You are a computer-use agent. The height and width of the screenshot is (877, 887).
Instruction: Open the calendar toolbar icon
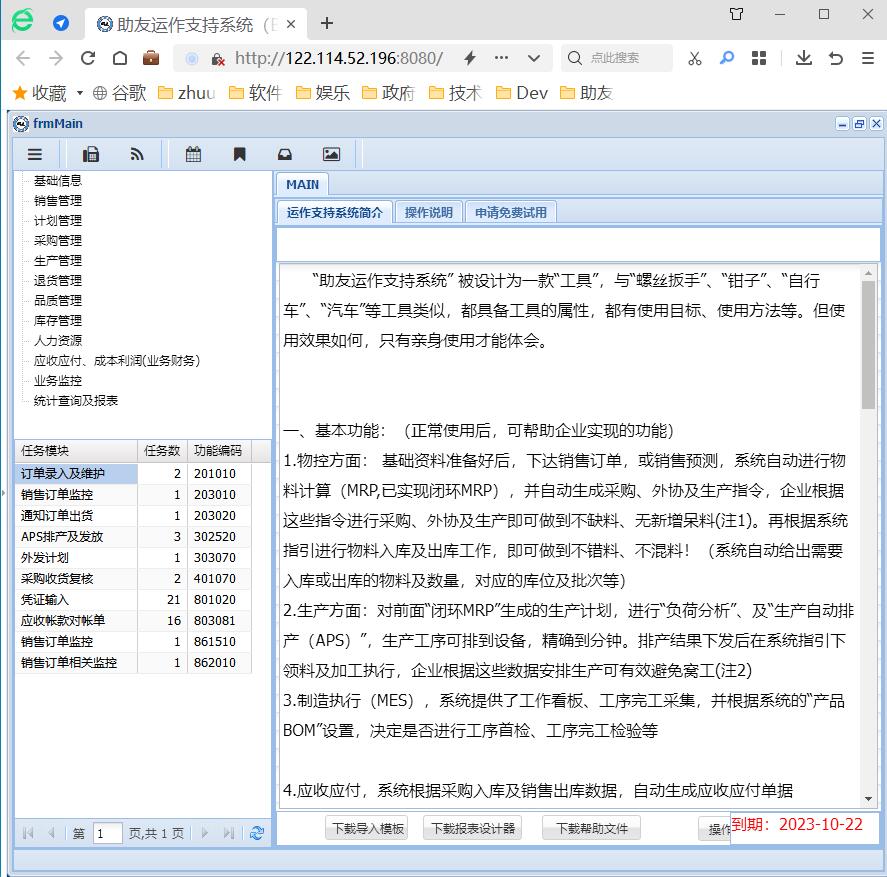(x=193, y=154)
